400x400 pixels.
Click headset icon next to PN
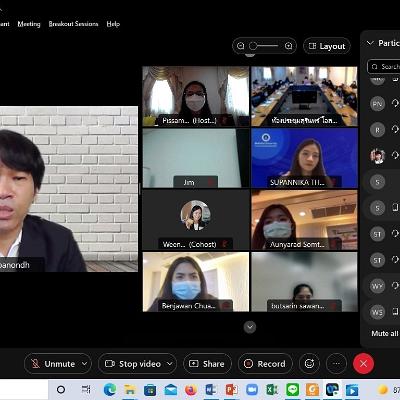point(395,103)
